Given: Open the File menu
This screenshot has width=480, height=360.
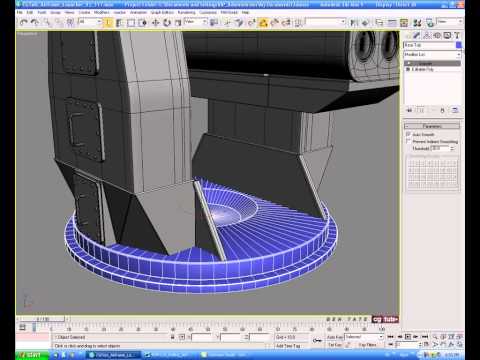Looking at the screenshot, I should click(x=20, y=12).
